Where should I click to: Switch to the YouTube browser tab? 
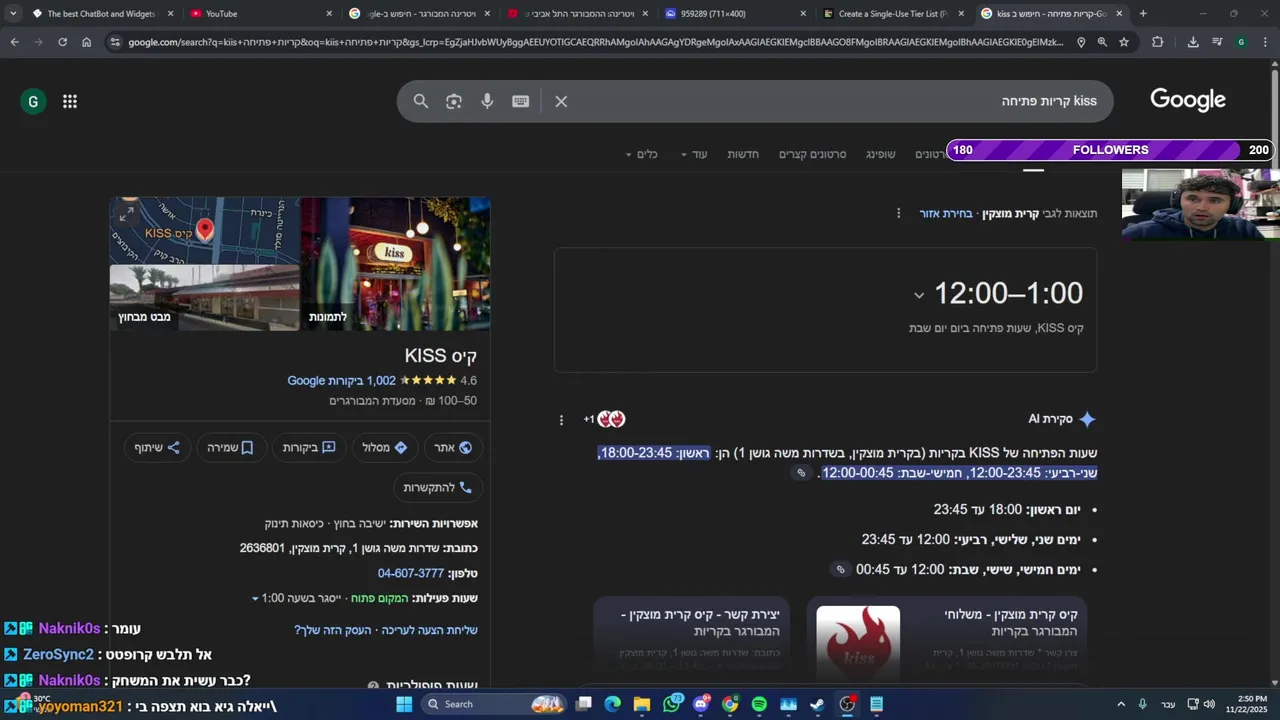(x=260, y=14)
